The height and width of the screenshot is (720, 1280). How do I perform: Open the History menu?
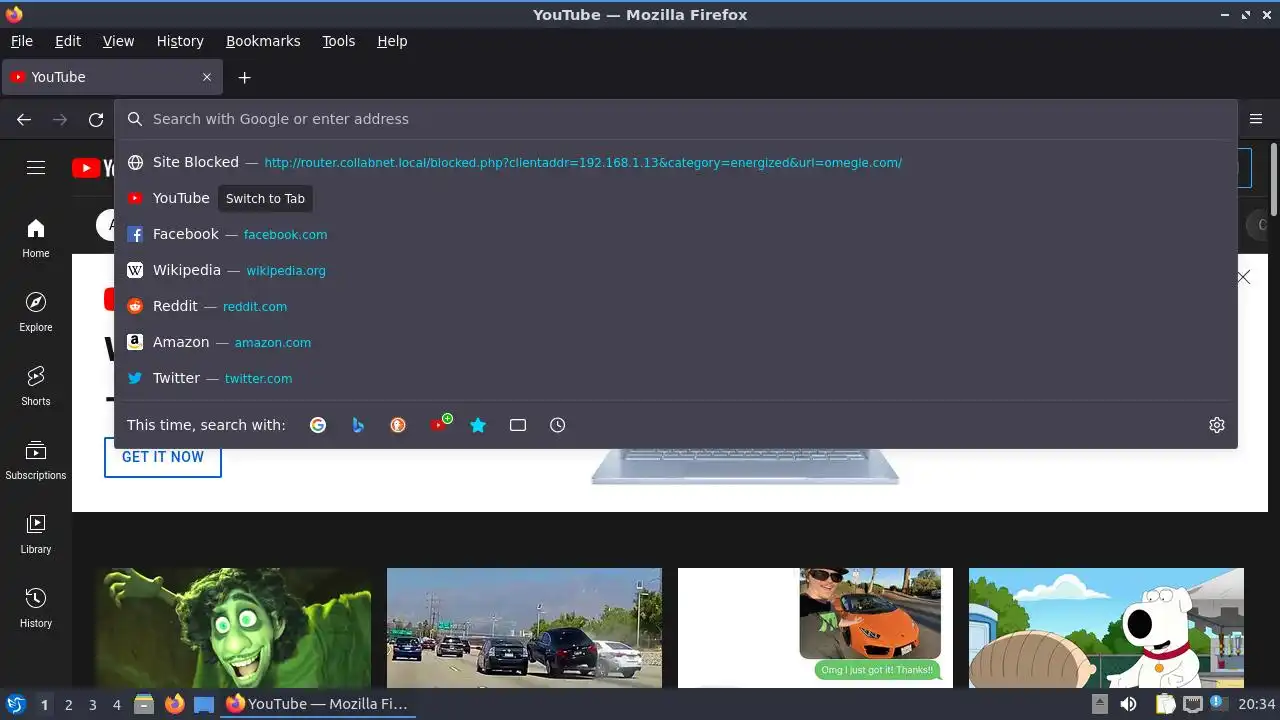tap(180, 41)
